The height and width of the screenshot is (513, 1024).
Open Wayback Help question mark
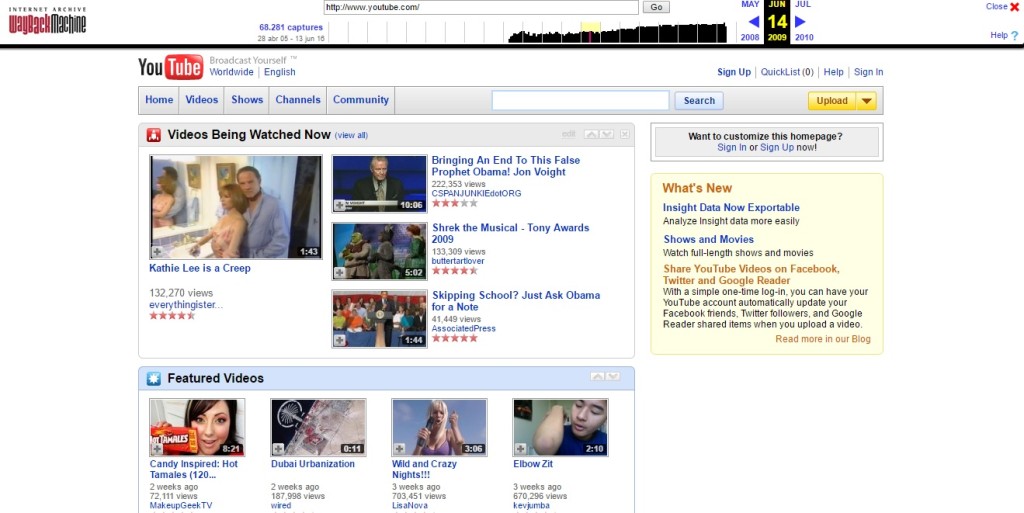pos(1015,36)
